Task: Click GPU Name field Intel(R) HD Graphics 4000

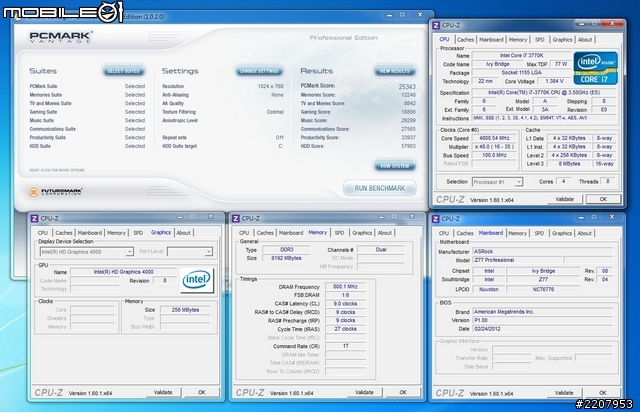Action: (124, 272)
